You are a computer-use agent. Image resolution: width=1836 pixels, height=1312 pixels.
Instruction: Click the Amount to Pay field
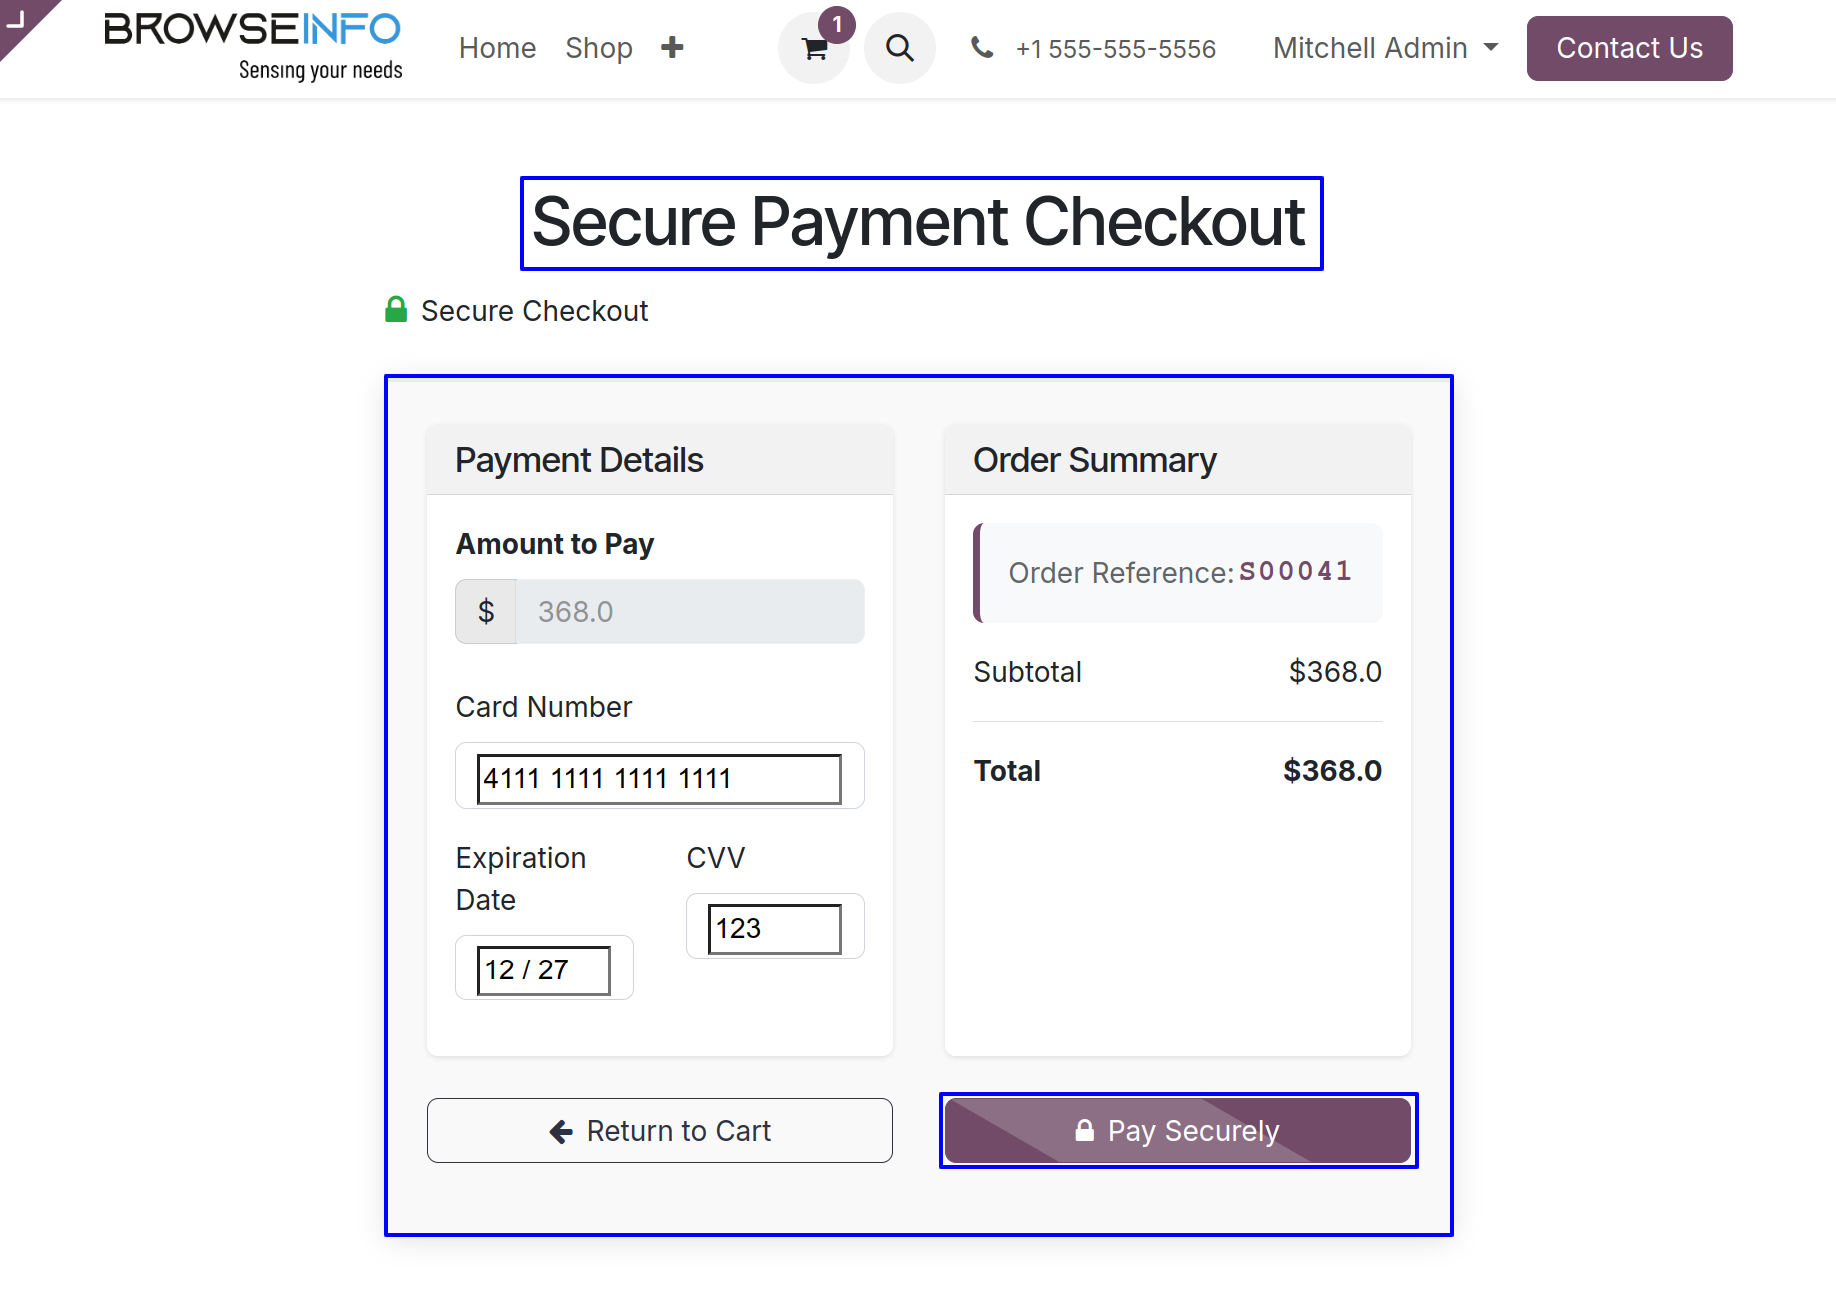point(690,611)
